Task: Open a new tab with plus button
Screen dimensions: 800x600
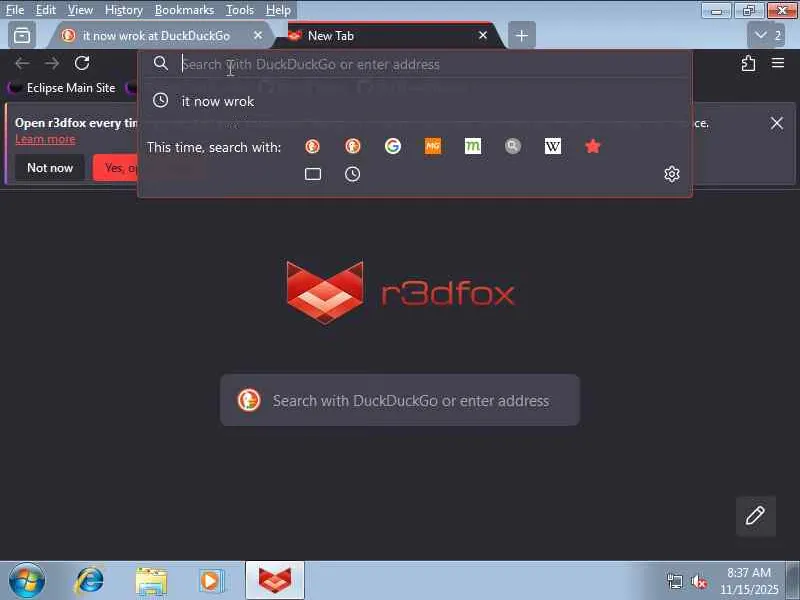Action: [521, 36]
